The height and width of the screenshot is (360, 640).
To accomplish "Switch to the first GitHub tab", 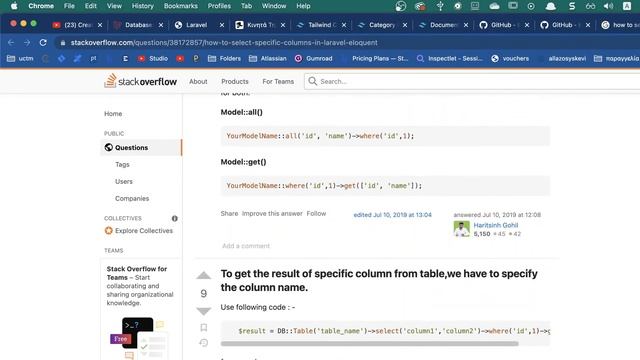I will 500,25.
